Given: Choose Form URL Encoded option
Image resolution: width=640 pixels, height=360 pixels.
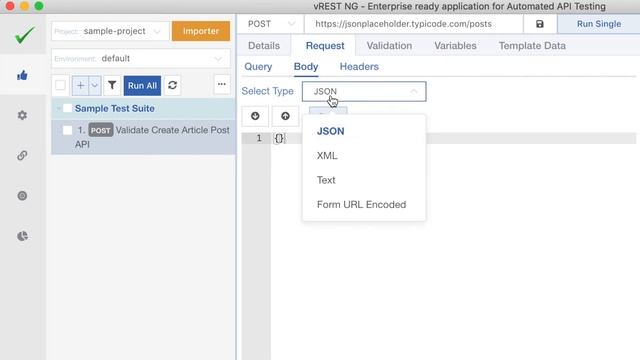Looking at the screenshot, I should pyautogui.click(x=361, y=204).
